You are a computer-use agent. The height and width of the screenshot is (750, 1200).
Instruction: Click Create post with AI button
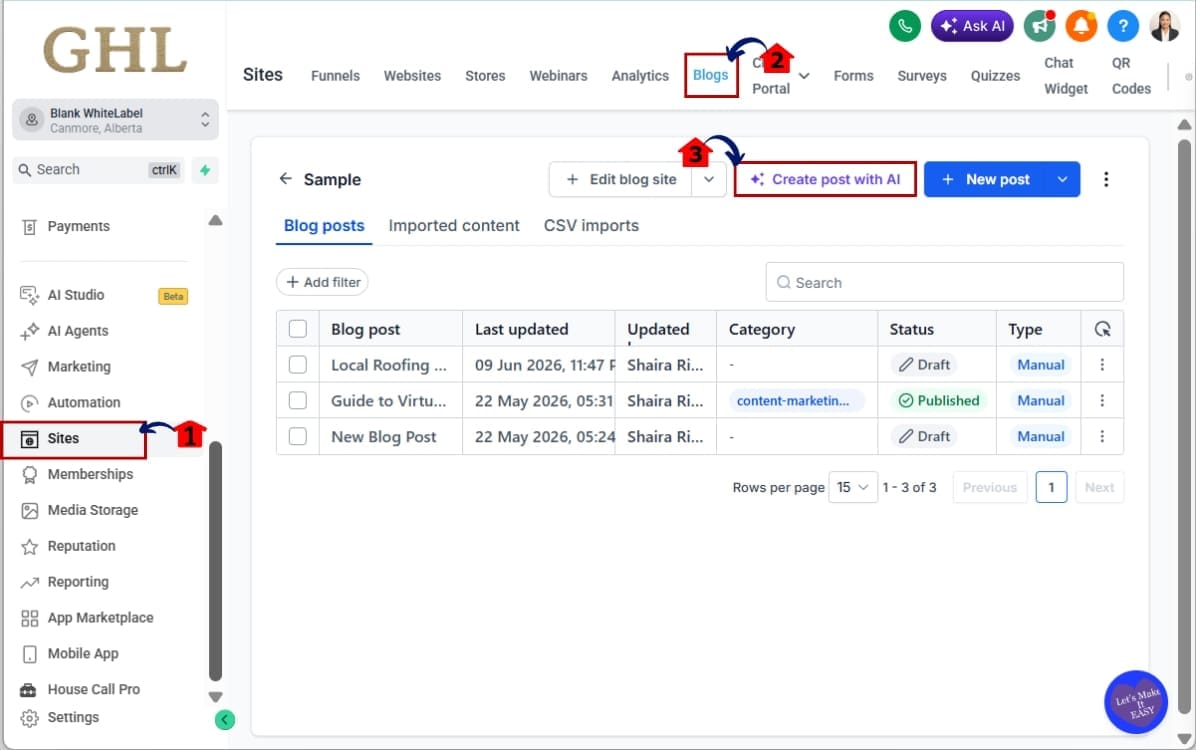coord(825,179)
